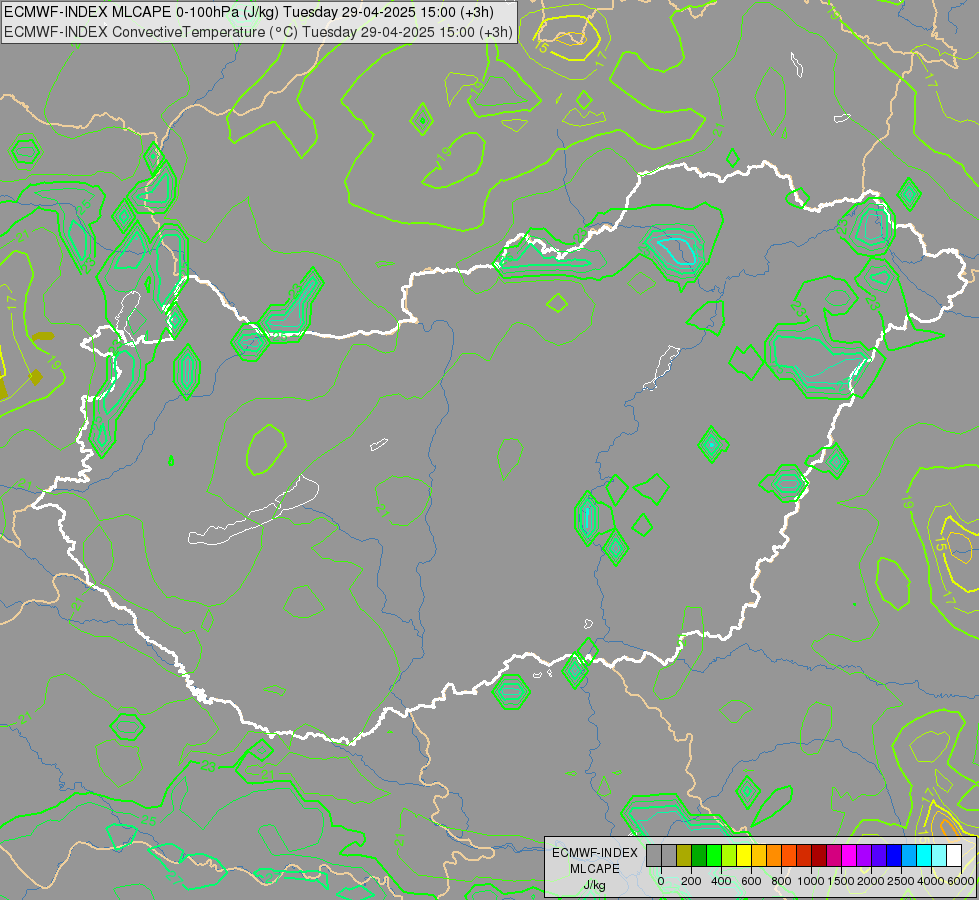Click the ConvectiveTemperature title line
Screen dimensions: 979x900
point(258,31)
